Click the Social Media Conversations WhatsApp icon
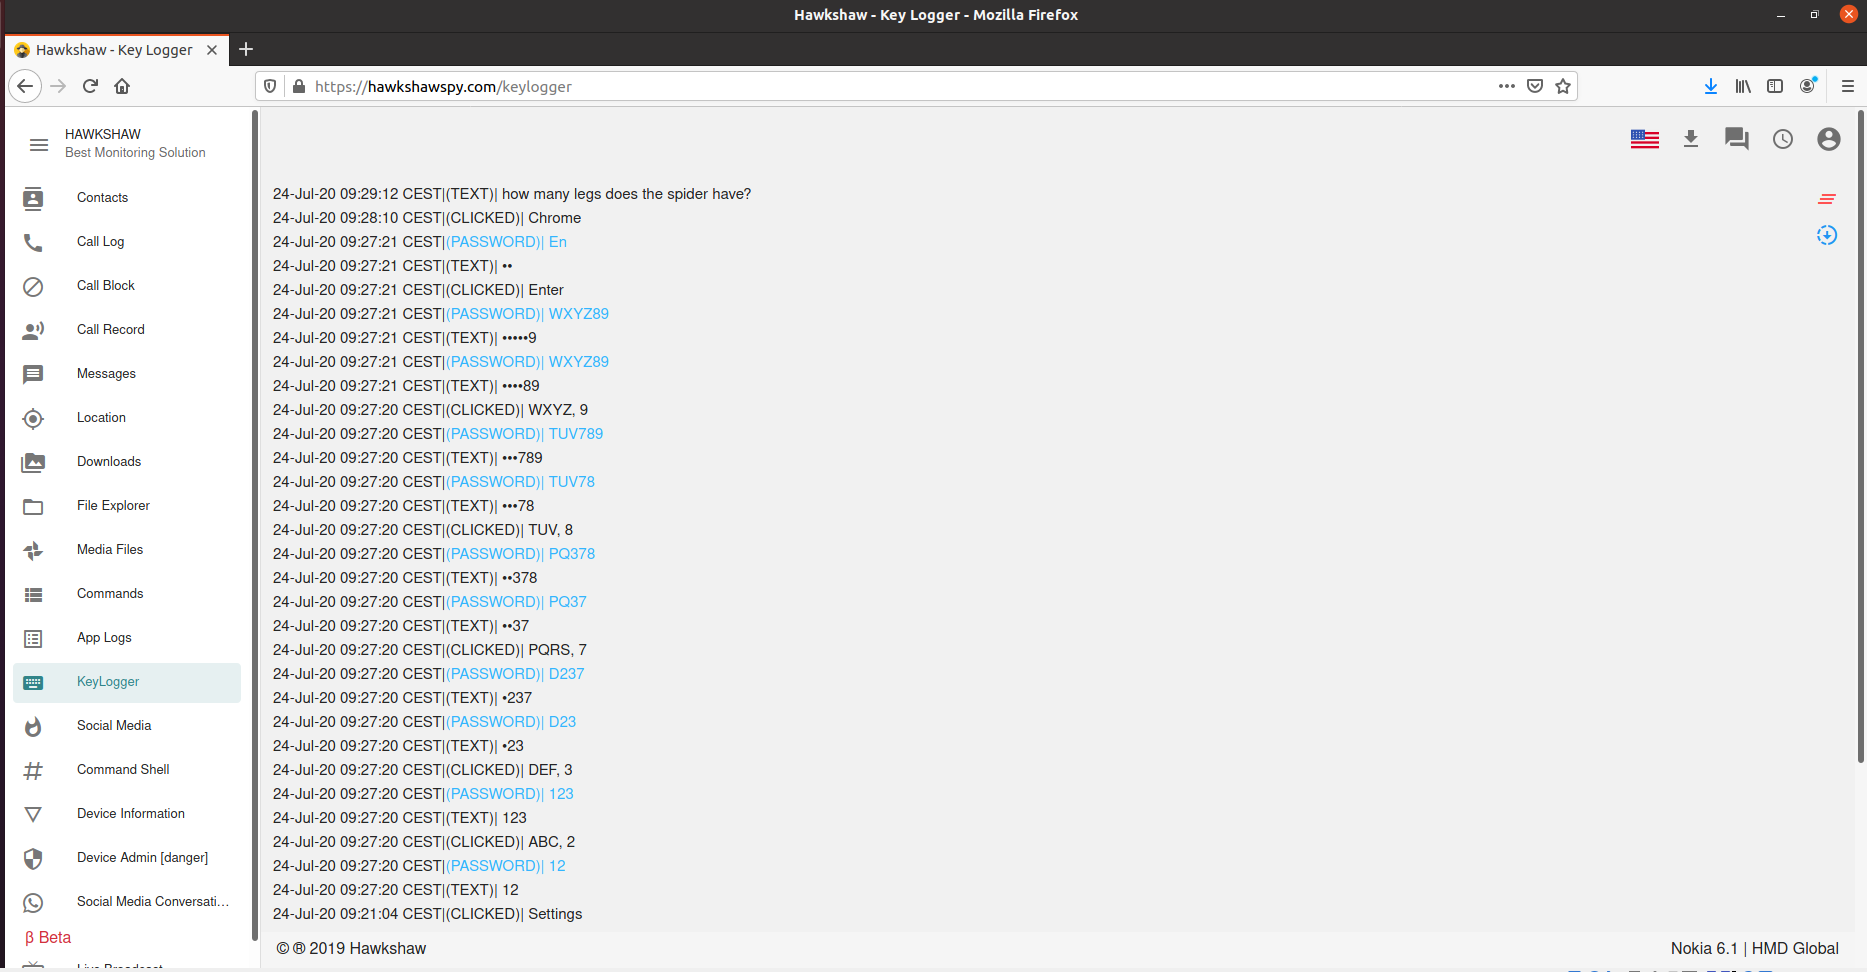Viewport: 1867px width, 972px height. click(x=33, y=902)
